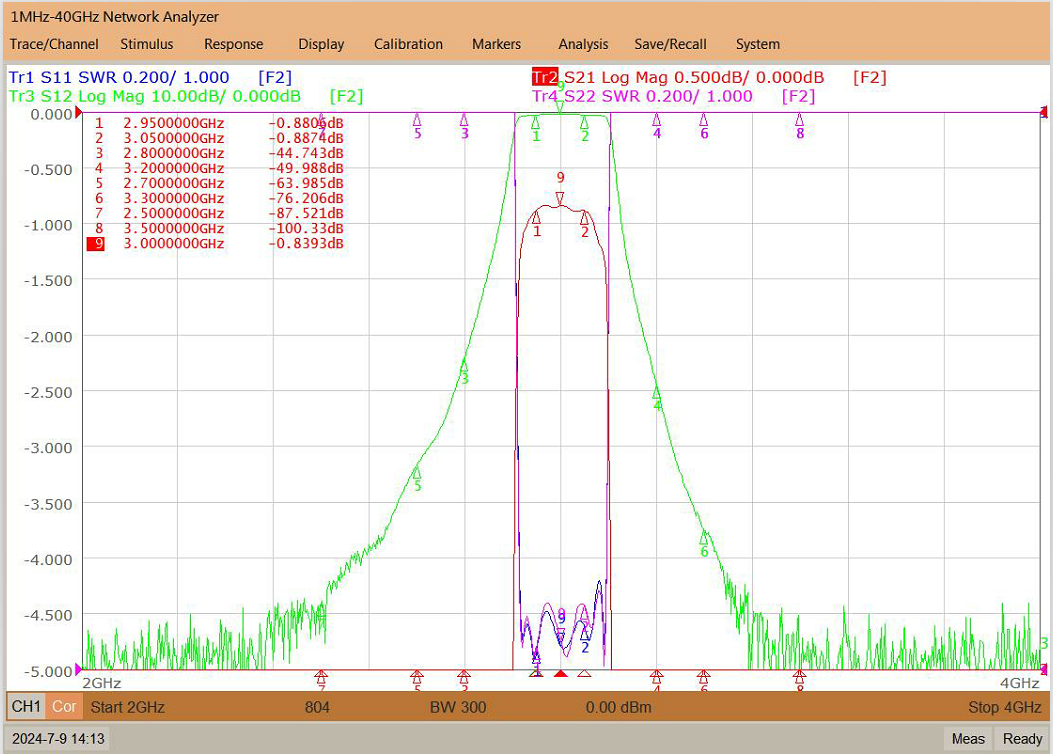Click marker 1 row at 2.9500000GHz
The height and width of the screenshot is (754, 1053).
point(218,123)
